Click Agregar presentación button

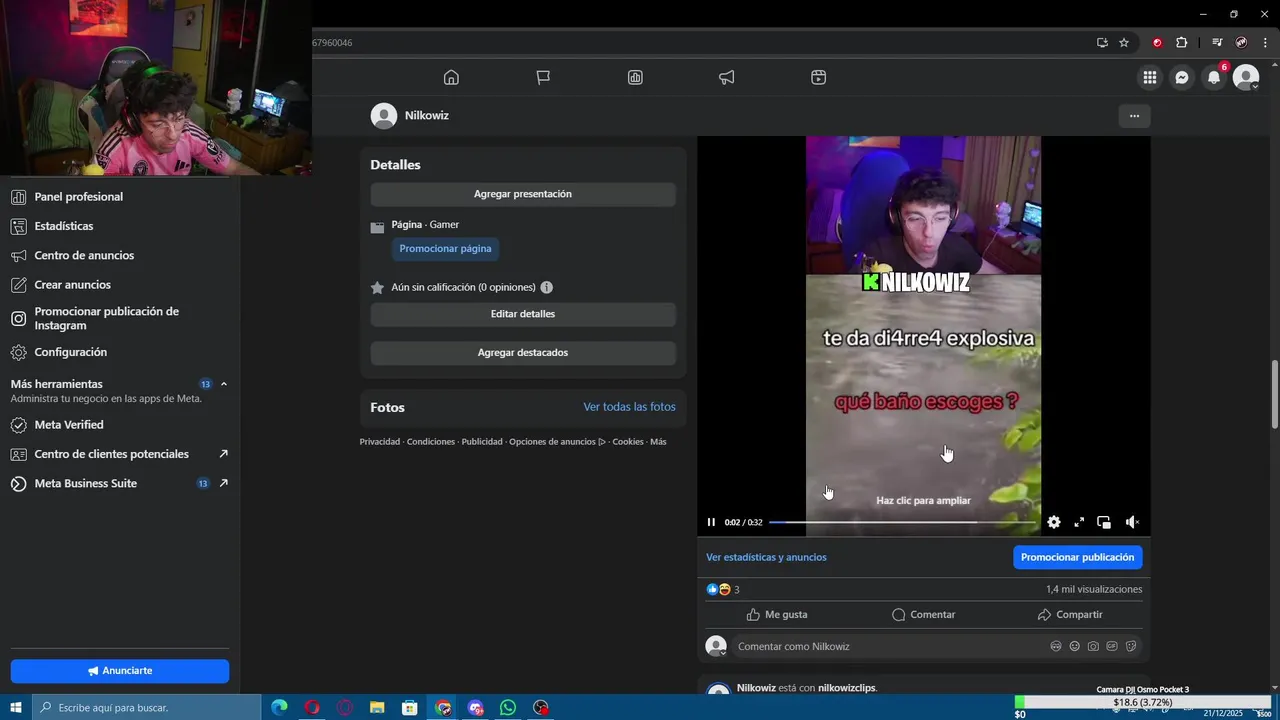coord(523,194)
